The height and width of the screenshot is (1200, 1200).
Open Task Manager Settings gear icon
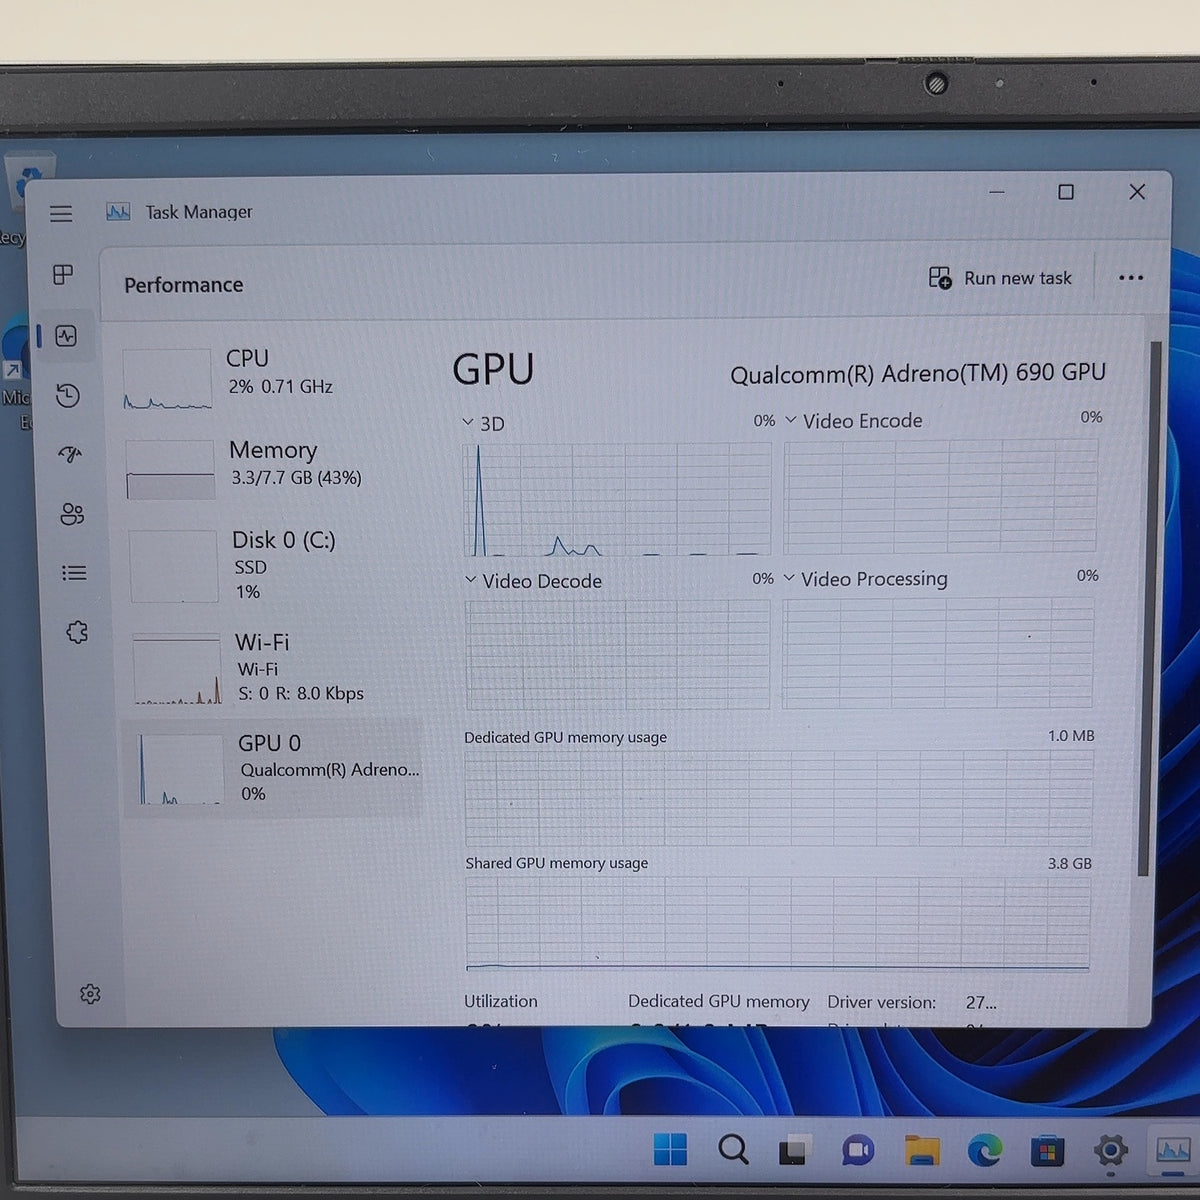pyautogui.click(x=90, y=994)
